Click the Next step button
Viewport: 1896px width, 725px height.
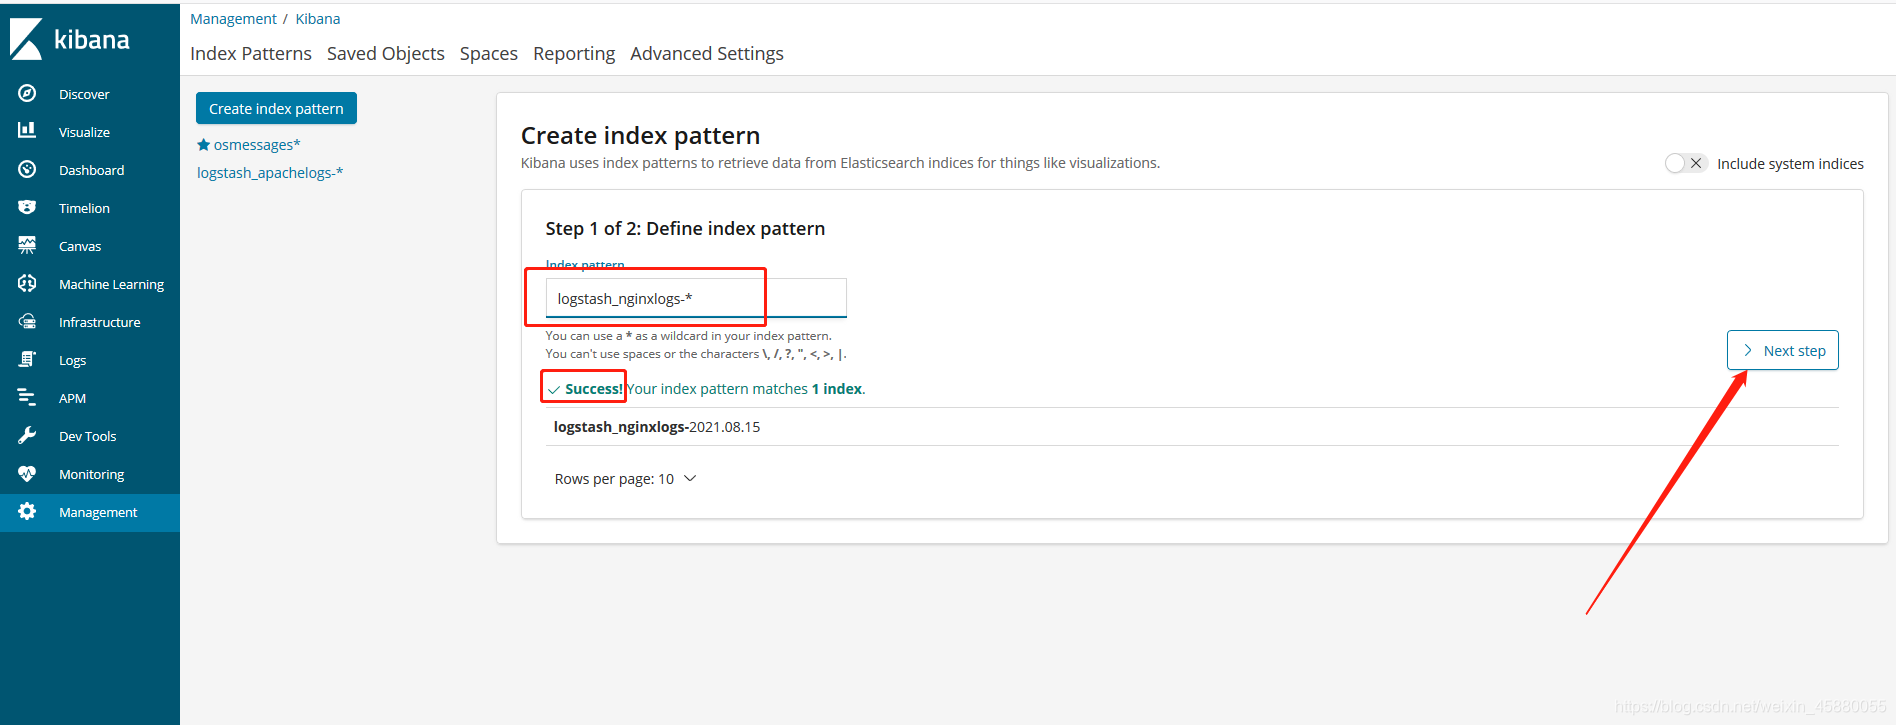(x=1783, y=350)
